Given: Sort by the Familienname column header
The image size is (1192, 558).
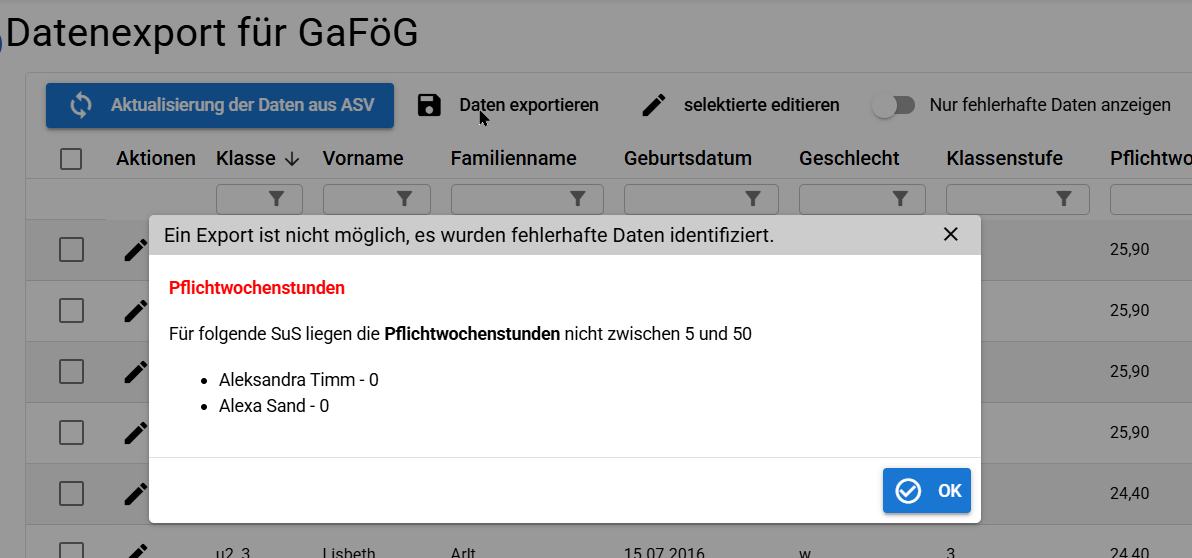Looking at the screenshot, I should (513, 159).
